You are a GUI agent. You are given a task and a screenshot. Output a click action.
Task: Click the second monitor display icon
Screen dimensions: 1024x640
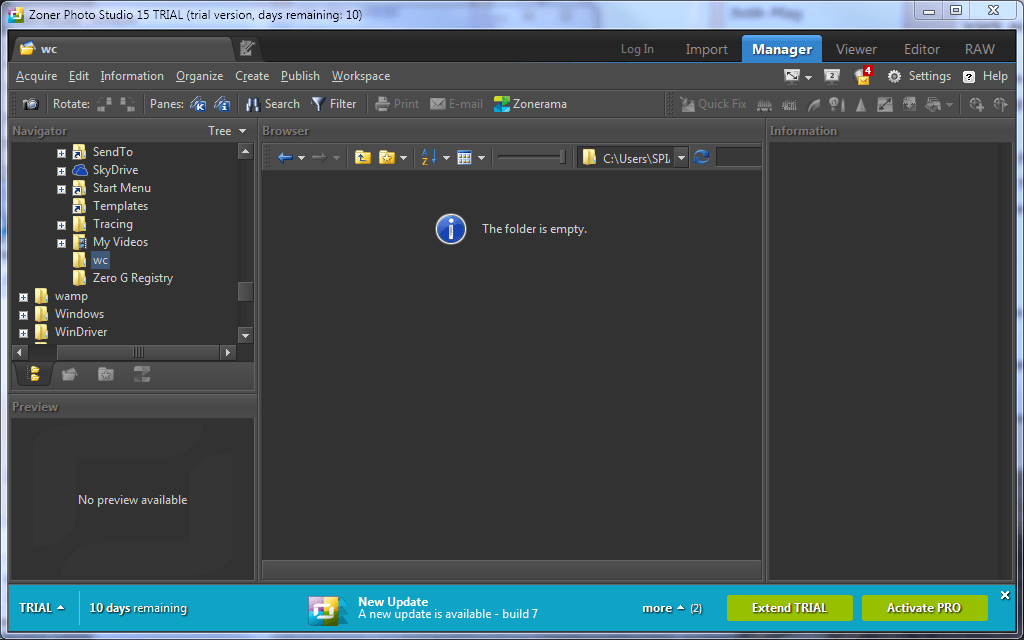(x=831, y=76)
